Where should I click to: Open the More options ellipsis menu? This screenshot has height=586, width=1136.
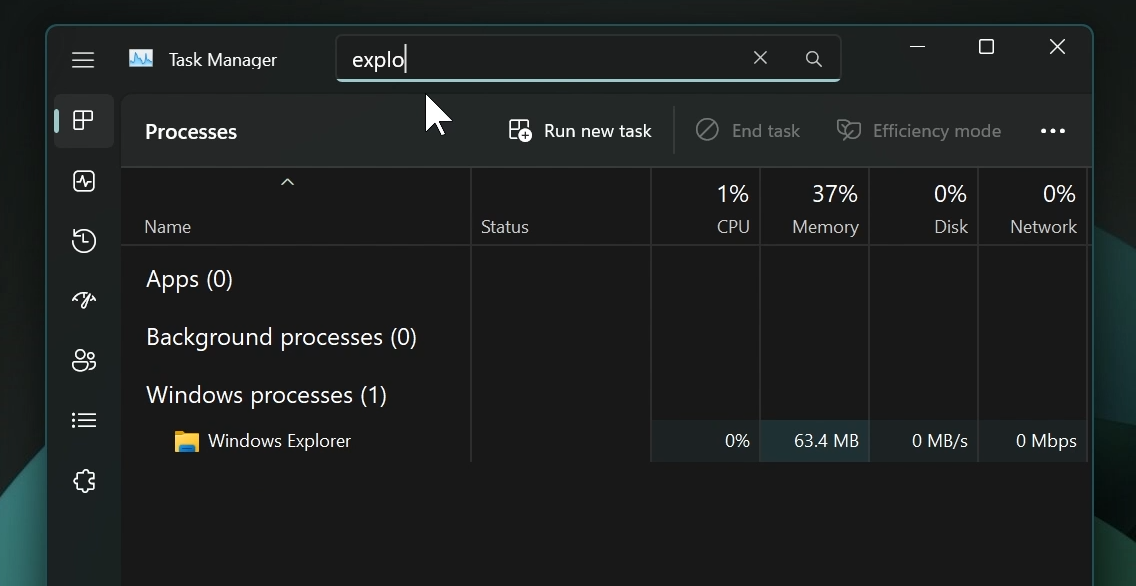pos(1052,130)
